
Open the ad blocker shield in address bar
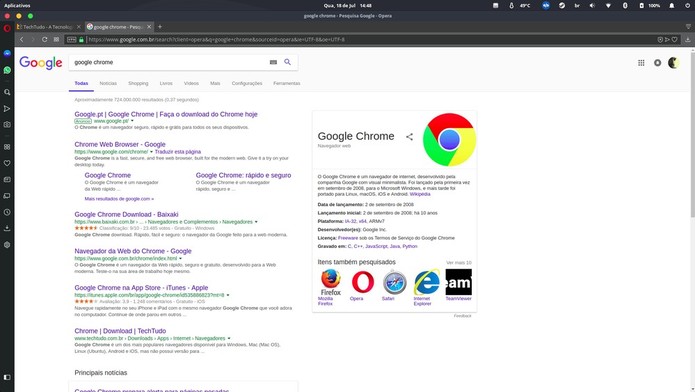pos(660,39)
